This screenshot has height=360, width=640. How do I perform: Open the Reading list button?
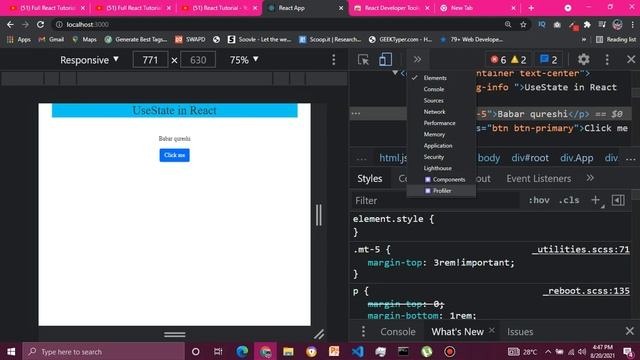pos(616,39)
